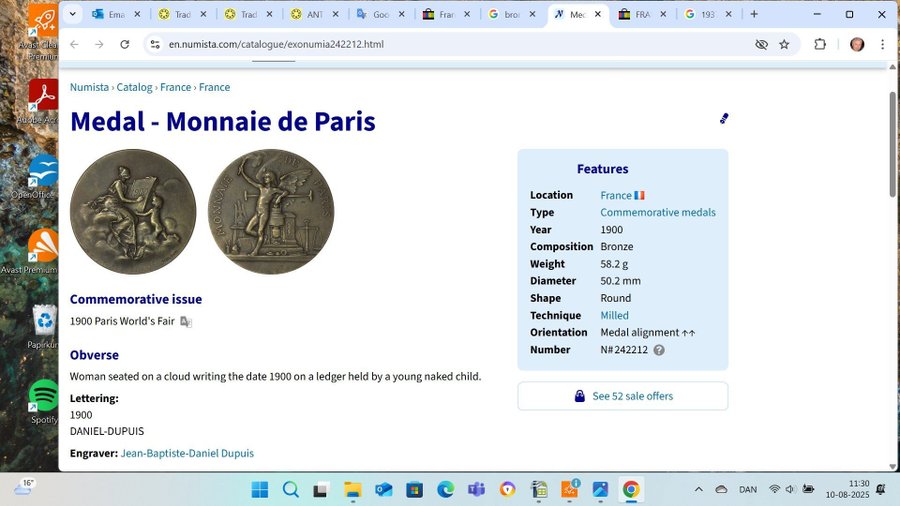This screenshot has width=900, height=506.
Task: Click the tracking protection eye icon in address bar
Action: click(x=761, y=44)
